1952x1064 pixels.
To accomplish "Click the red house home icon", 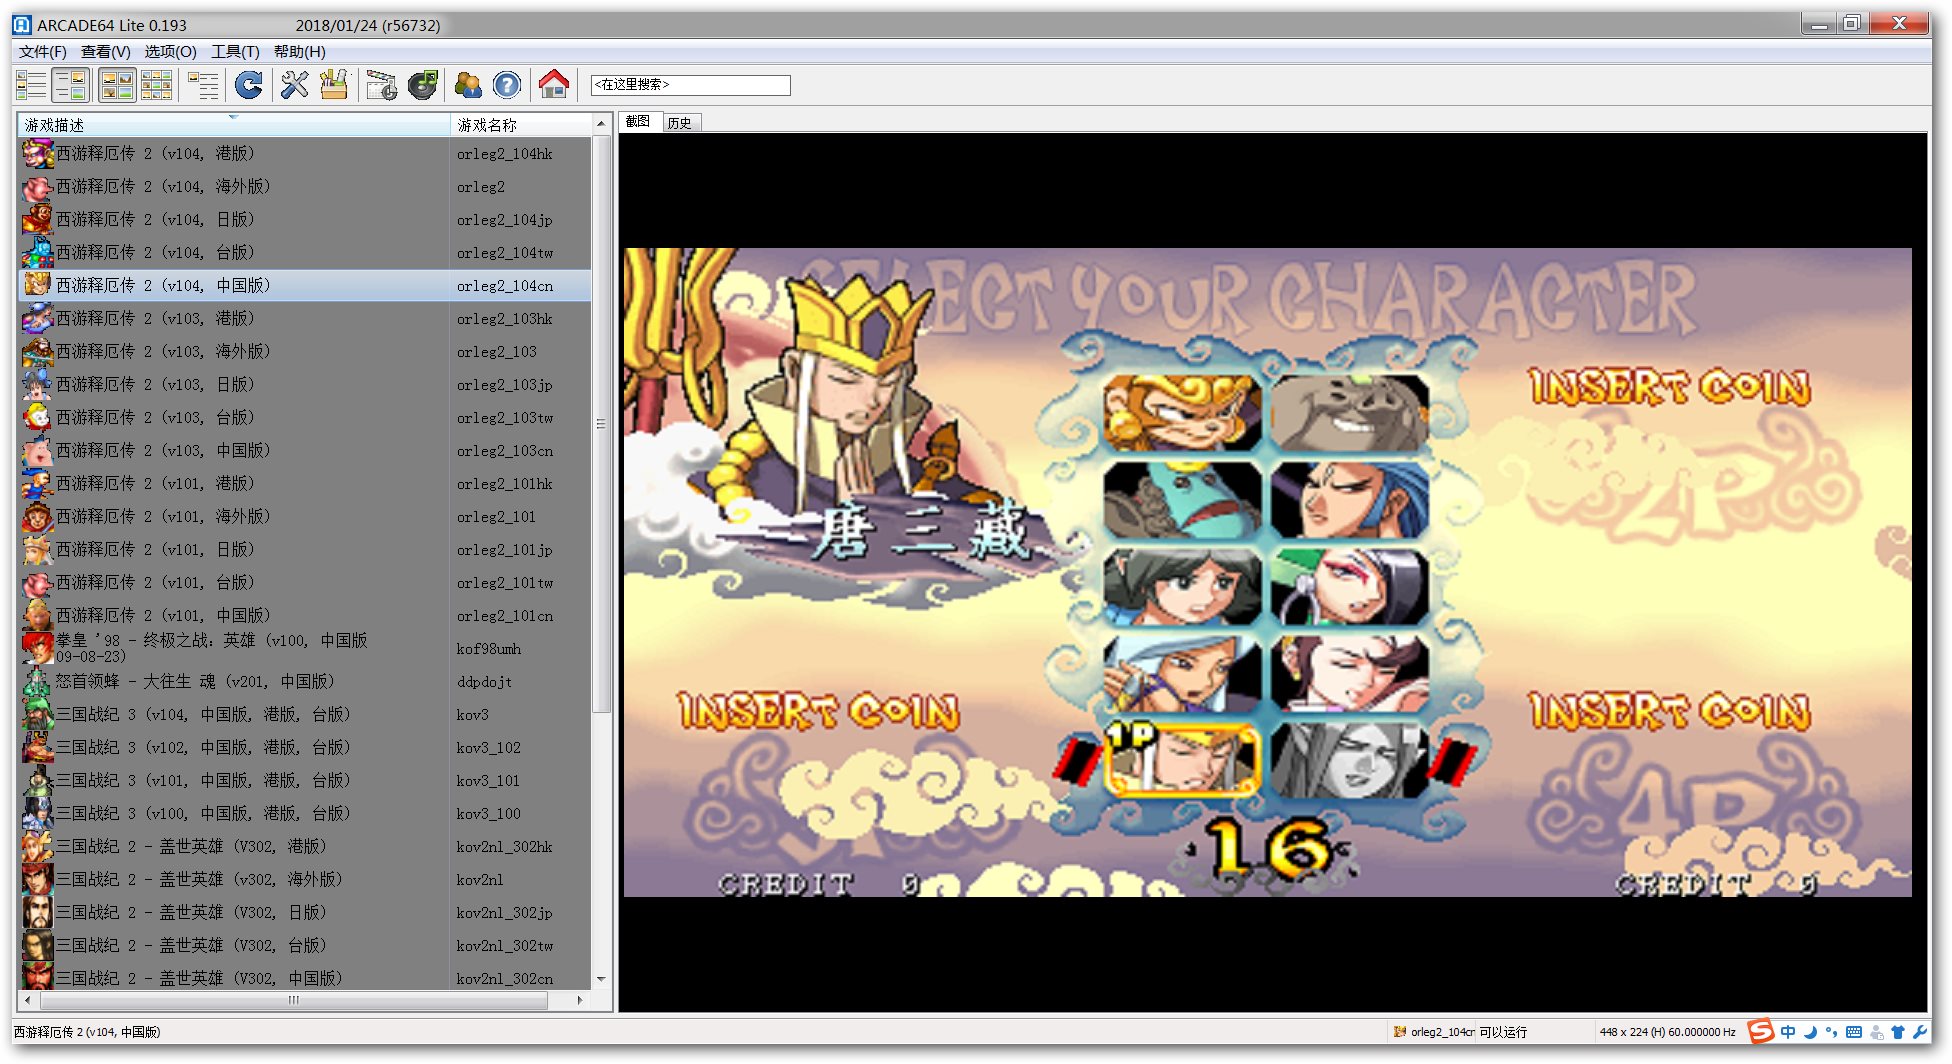I will click(x=553, y=86).
